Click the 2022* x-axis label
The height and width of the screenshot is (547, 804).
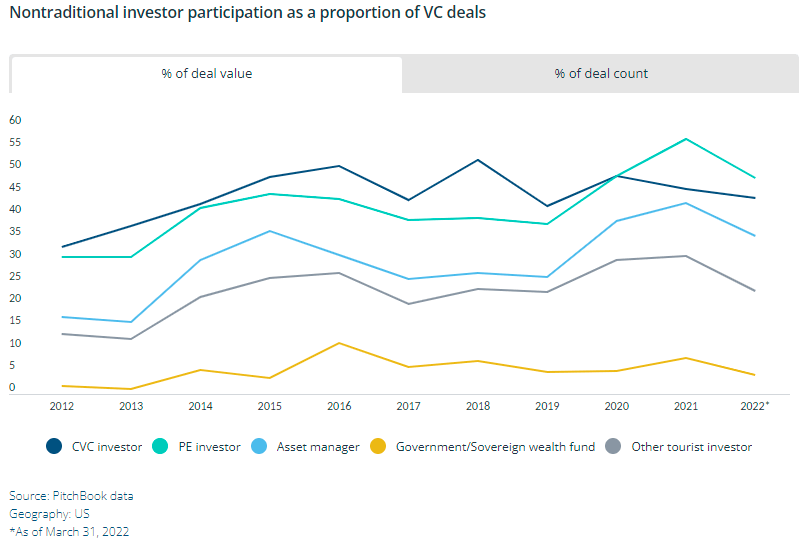coord(755,406)
